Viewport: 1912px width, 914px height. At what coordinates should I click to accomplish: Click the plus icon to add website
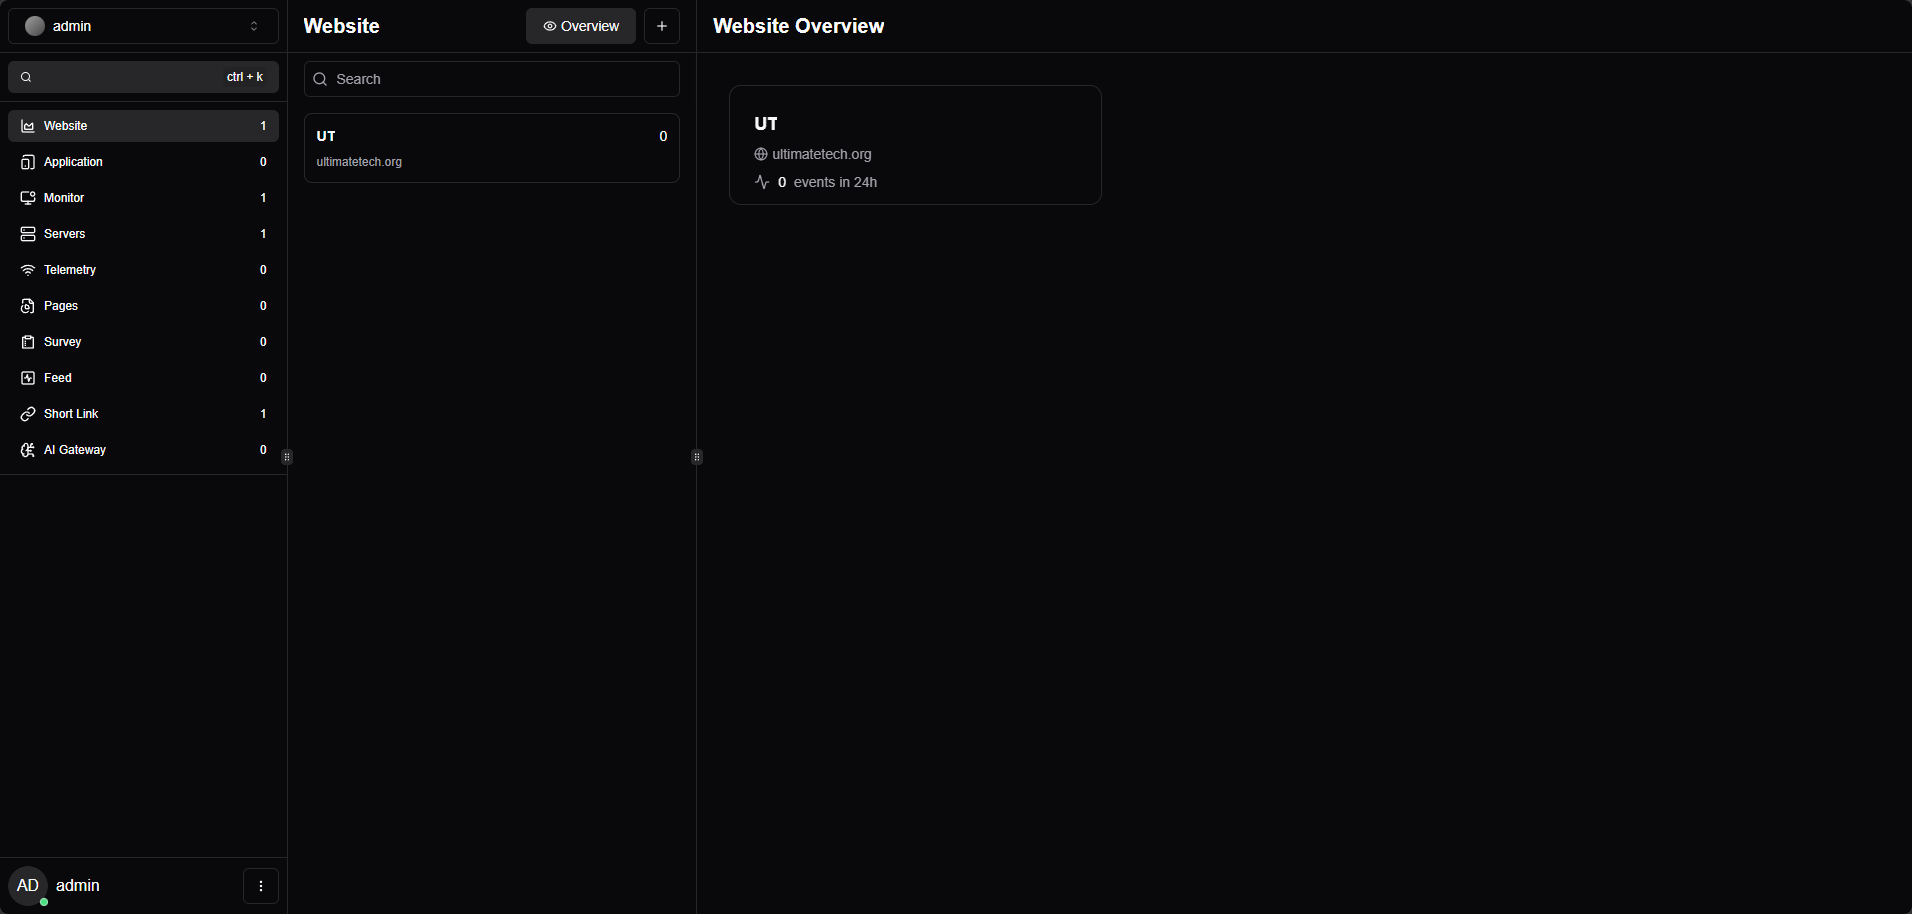pos(662,26)
